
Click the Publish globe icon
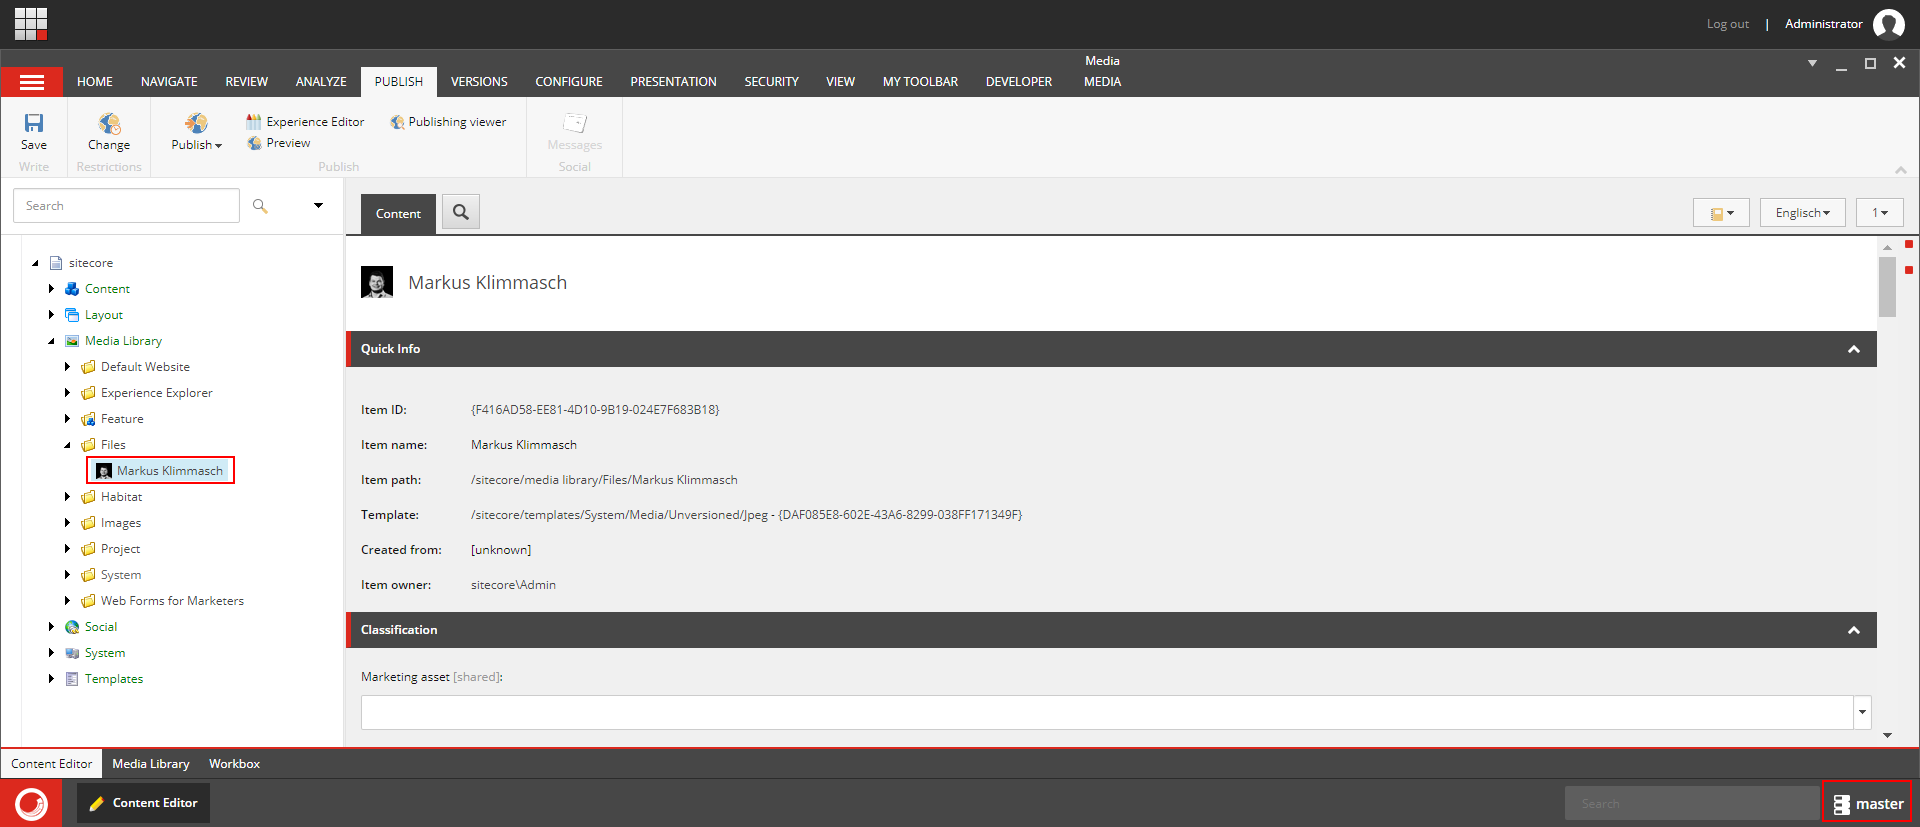click(x=196, y=123)
